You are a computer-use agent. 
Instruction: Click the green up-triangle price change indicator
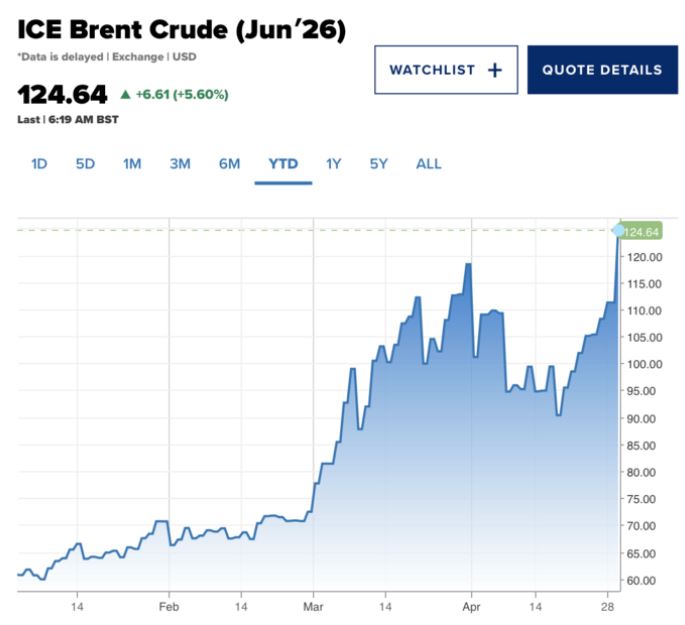[125, 95]
